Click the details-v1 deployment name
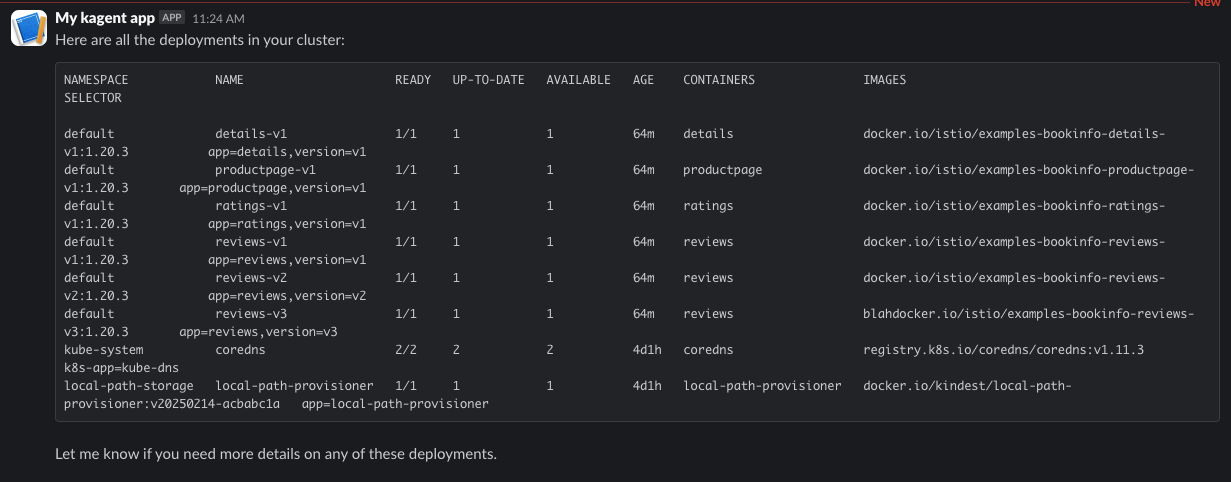 pyautogui.click(x=251, y=134)
